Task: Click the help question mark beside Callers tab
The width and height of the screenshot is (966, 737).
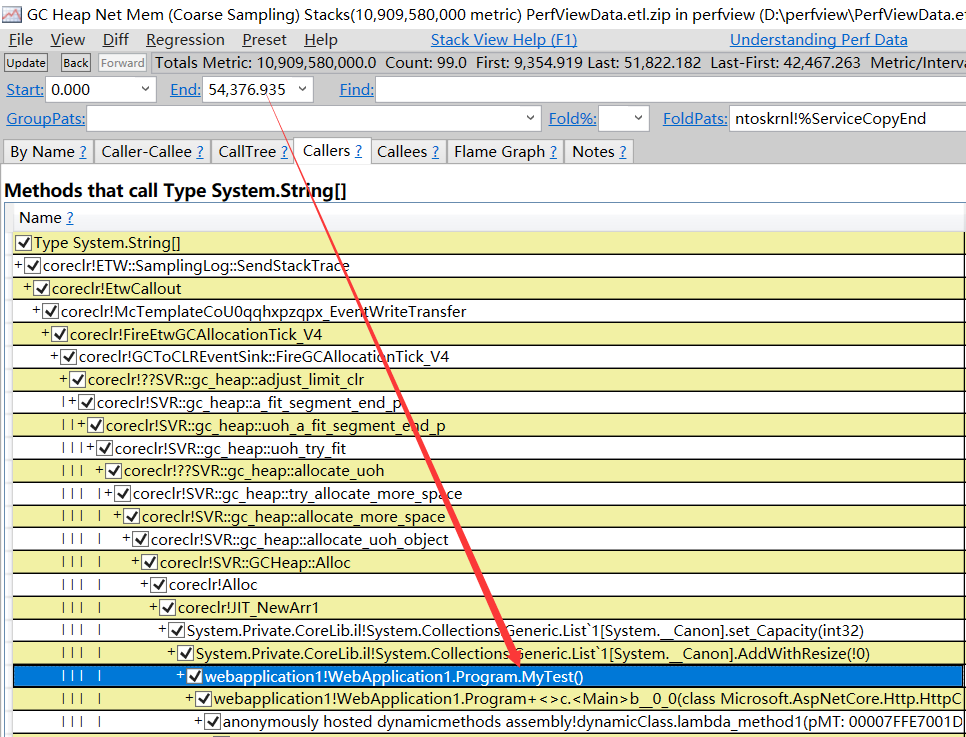Action: (358, 151)
